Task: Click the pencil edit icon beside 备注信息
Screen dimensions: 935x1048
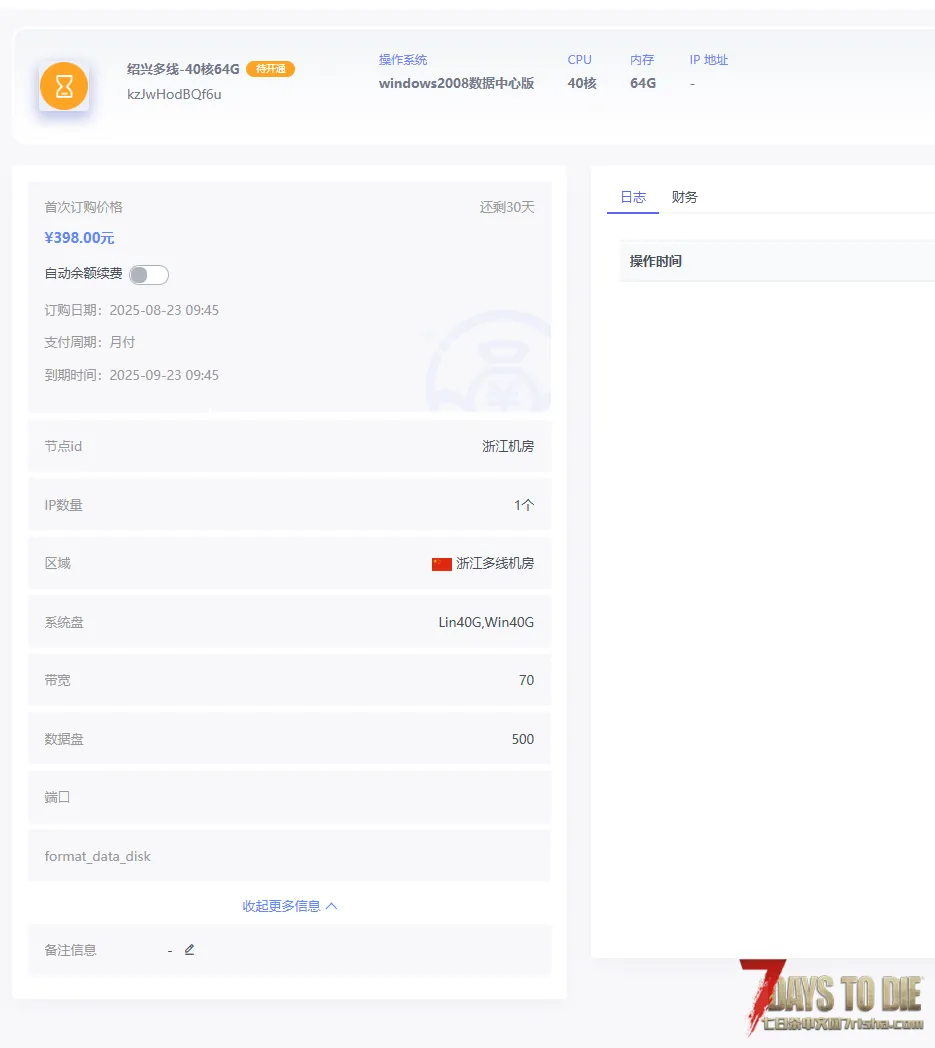Action: [x=189, y=950]
